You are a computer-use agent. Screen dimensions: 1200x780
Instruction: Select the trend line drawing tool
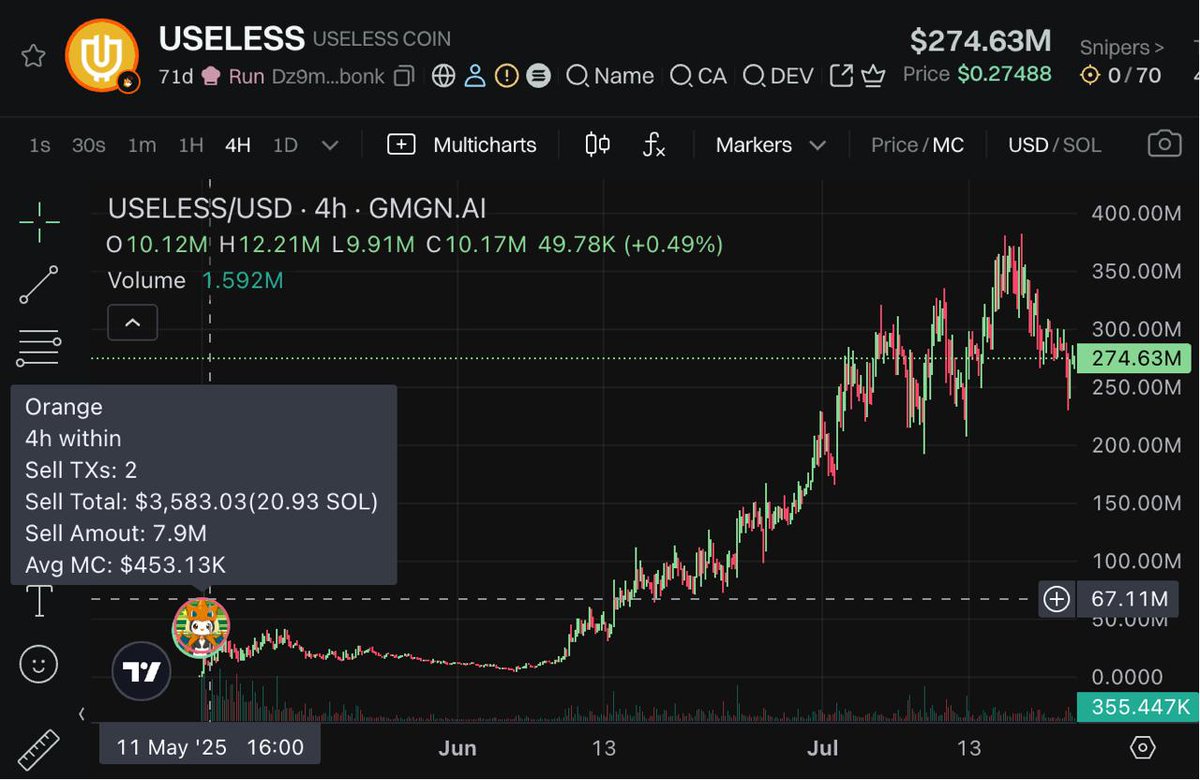[x=39, y=285]
